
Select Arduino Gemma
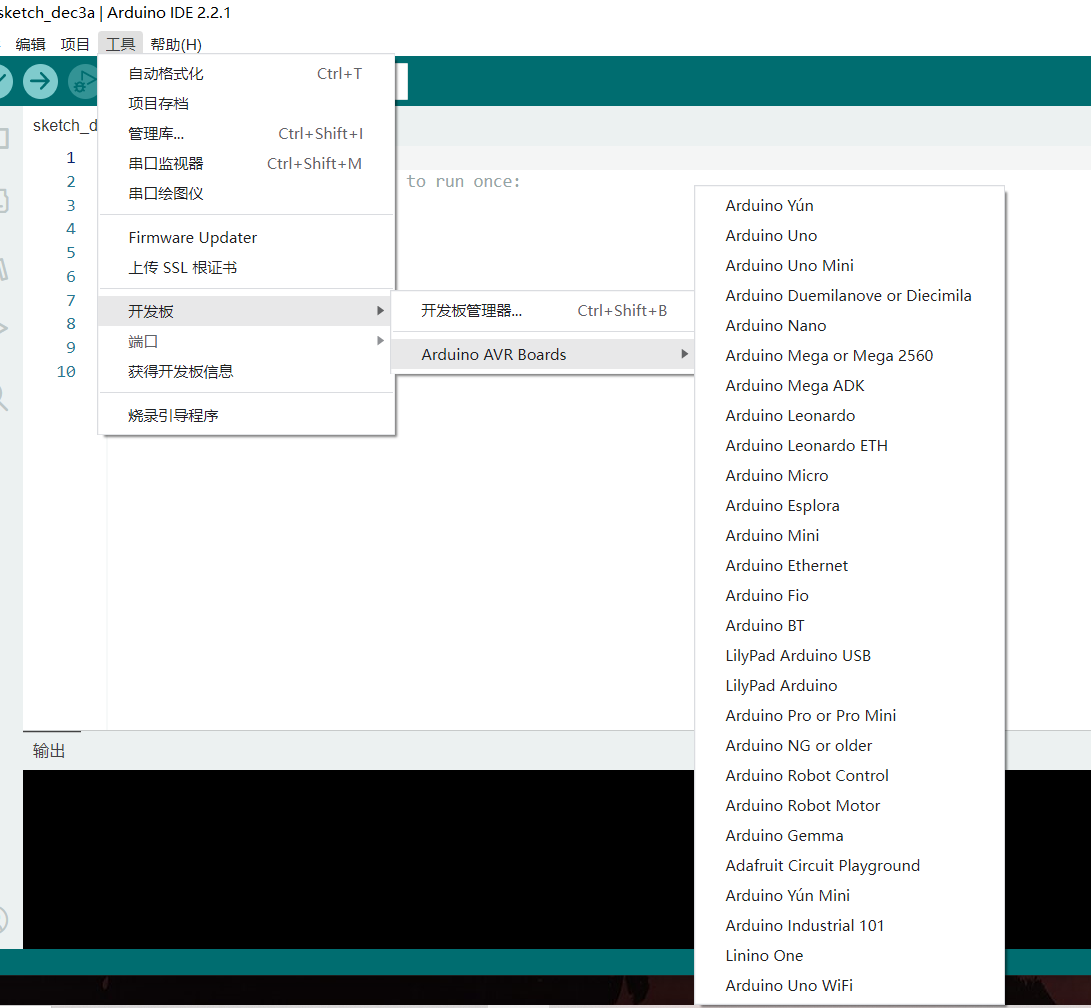850,835
